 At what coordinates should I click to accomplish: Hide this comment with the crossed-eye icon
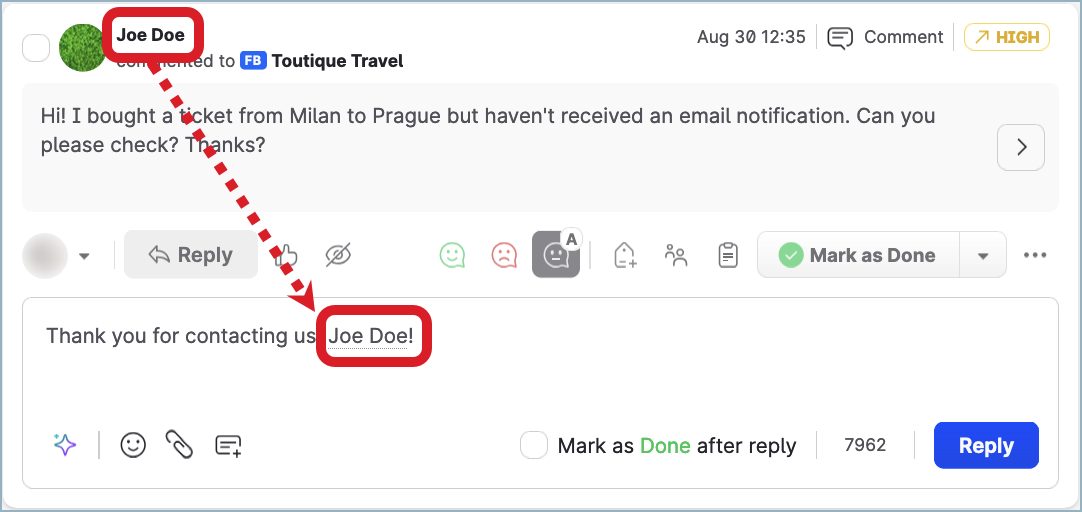tap(339, 255)
